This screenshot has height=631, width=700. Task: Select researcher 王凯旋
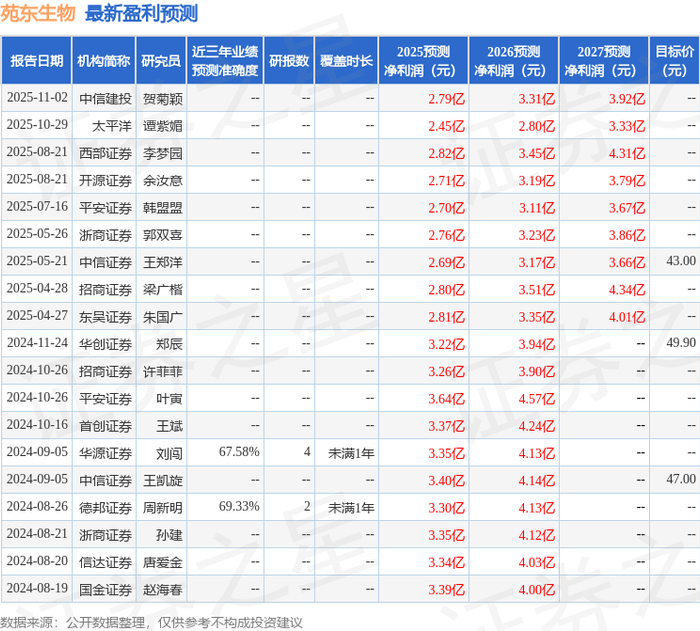pos(162,481)
